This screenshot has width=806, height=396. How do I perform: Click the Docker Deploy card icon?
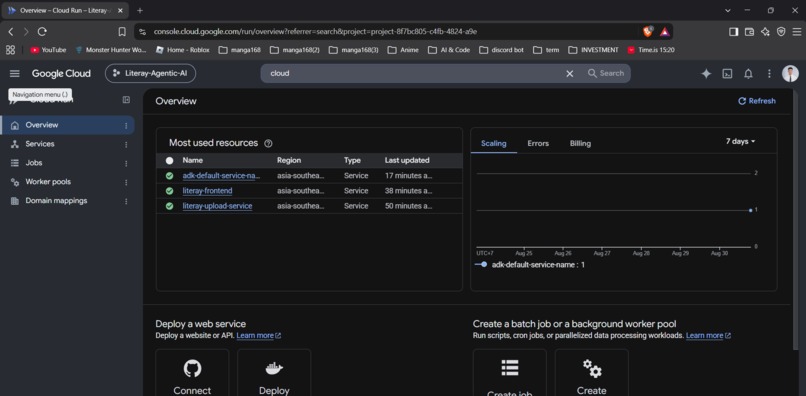click(274, 368)
